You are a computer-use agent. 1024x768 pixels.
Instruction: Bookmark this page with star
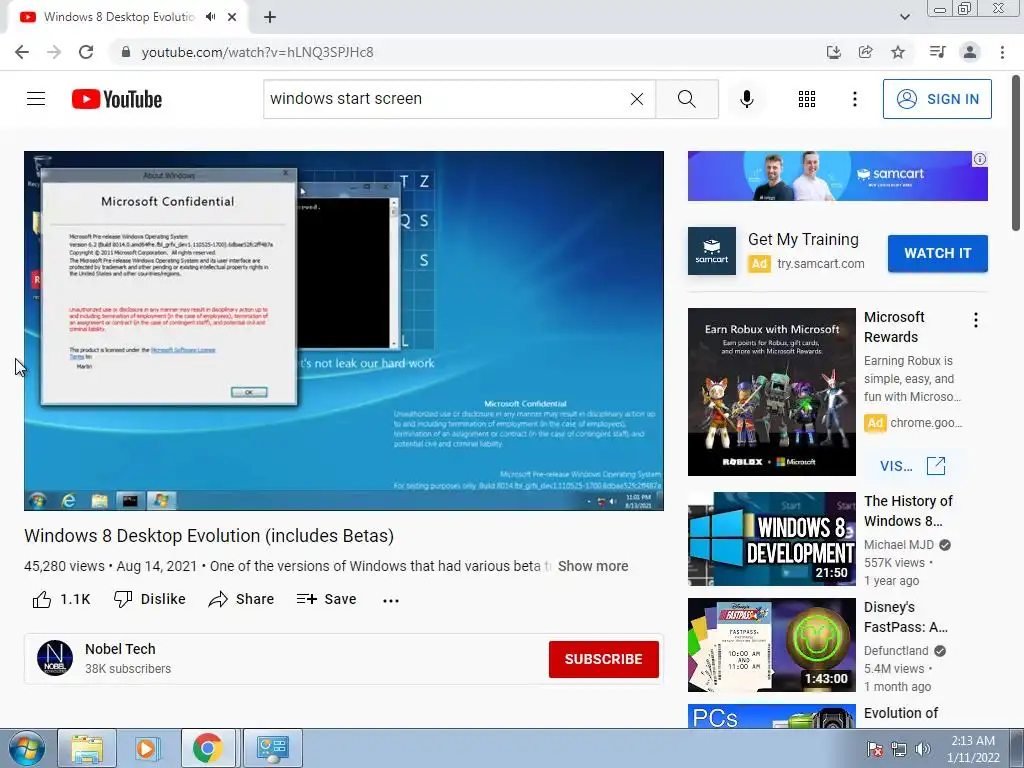[x=898, y=52]
